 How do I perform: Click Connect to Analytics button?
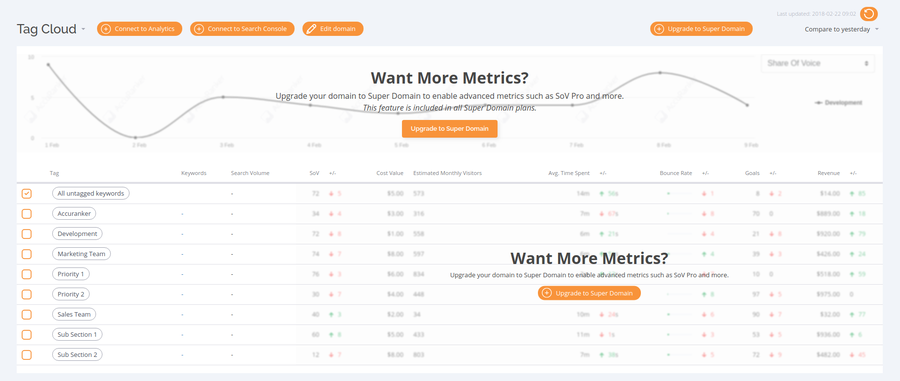(139, 29)
